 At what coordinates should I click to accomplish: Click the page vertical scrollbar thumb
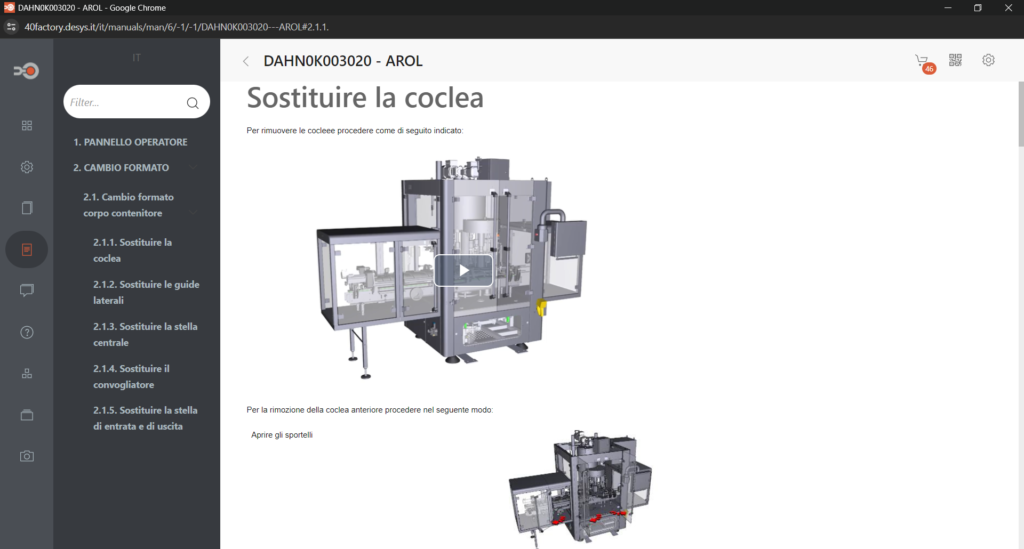point(1021,114)
